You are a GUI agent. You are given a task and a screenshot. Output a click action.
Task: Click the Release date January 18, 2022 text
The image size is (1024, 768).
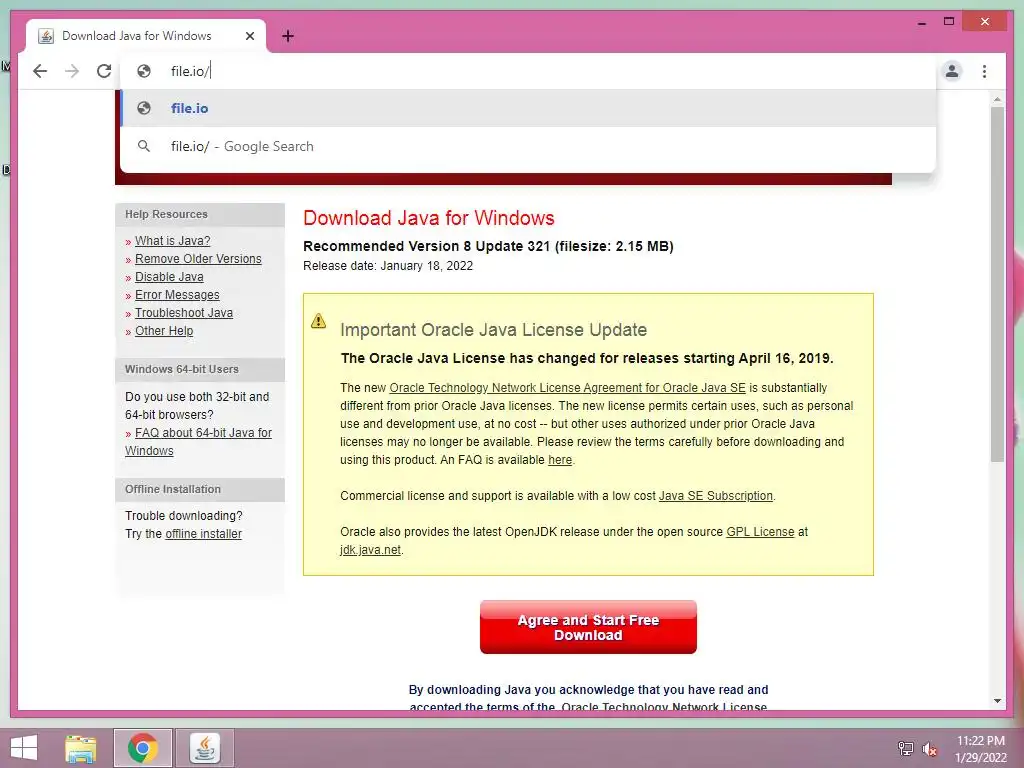pos(388,266)
